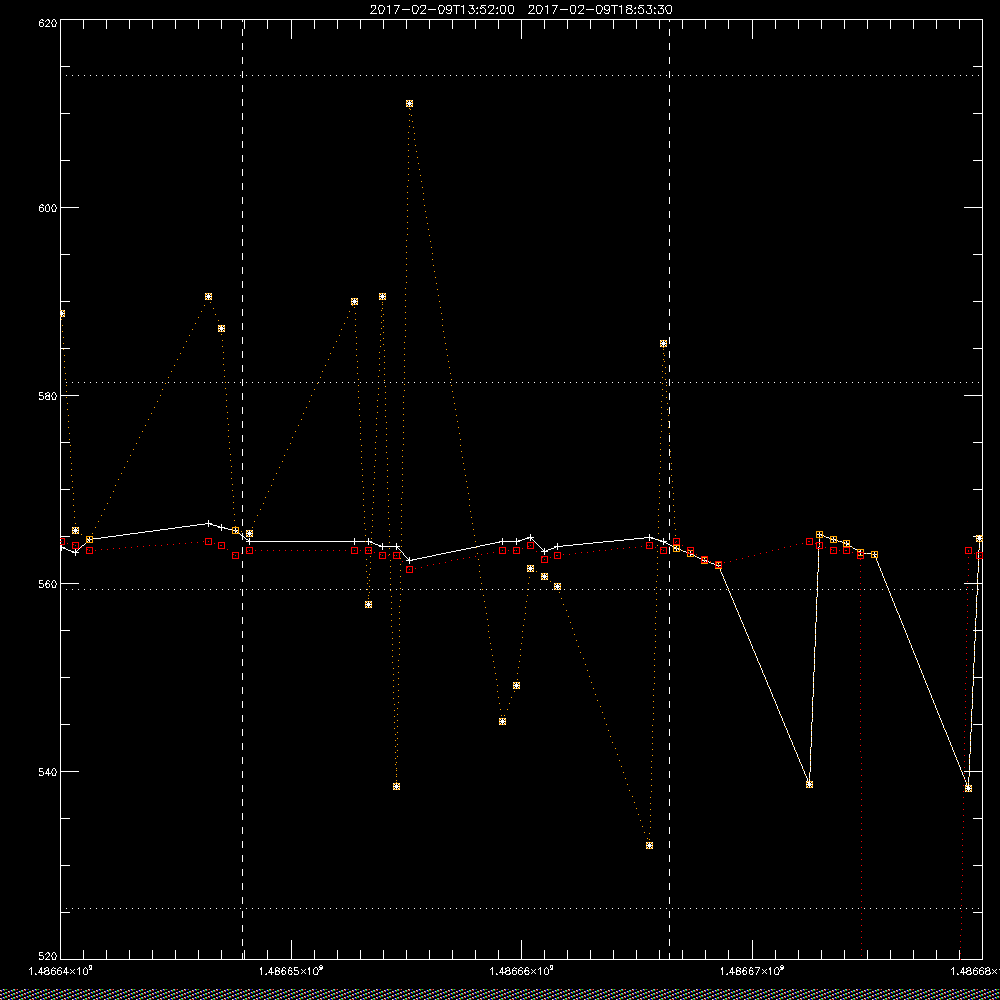The height and width of the screenshot is (1000, 1000).
Task: Click the 580 y-axis label
Action: (x=48, y=395)
